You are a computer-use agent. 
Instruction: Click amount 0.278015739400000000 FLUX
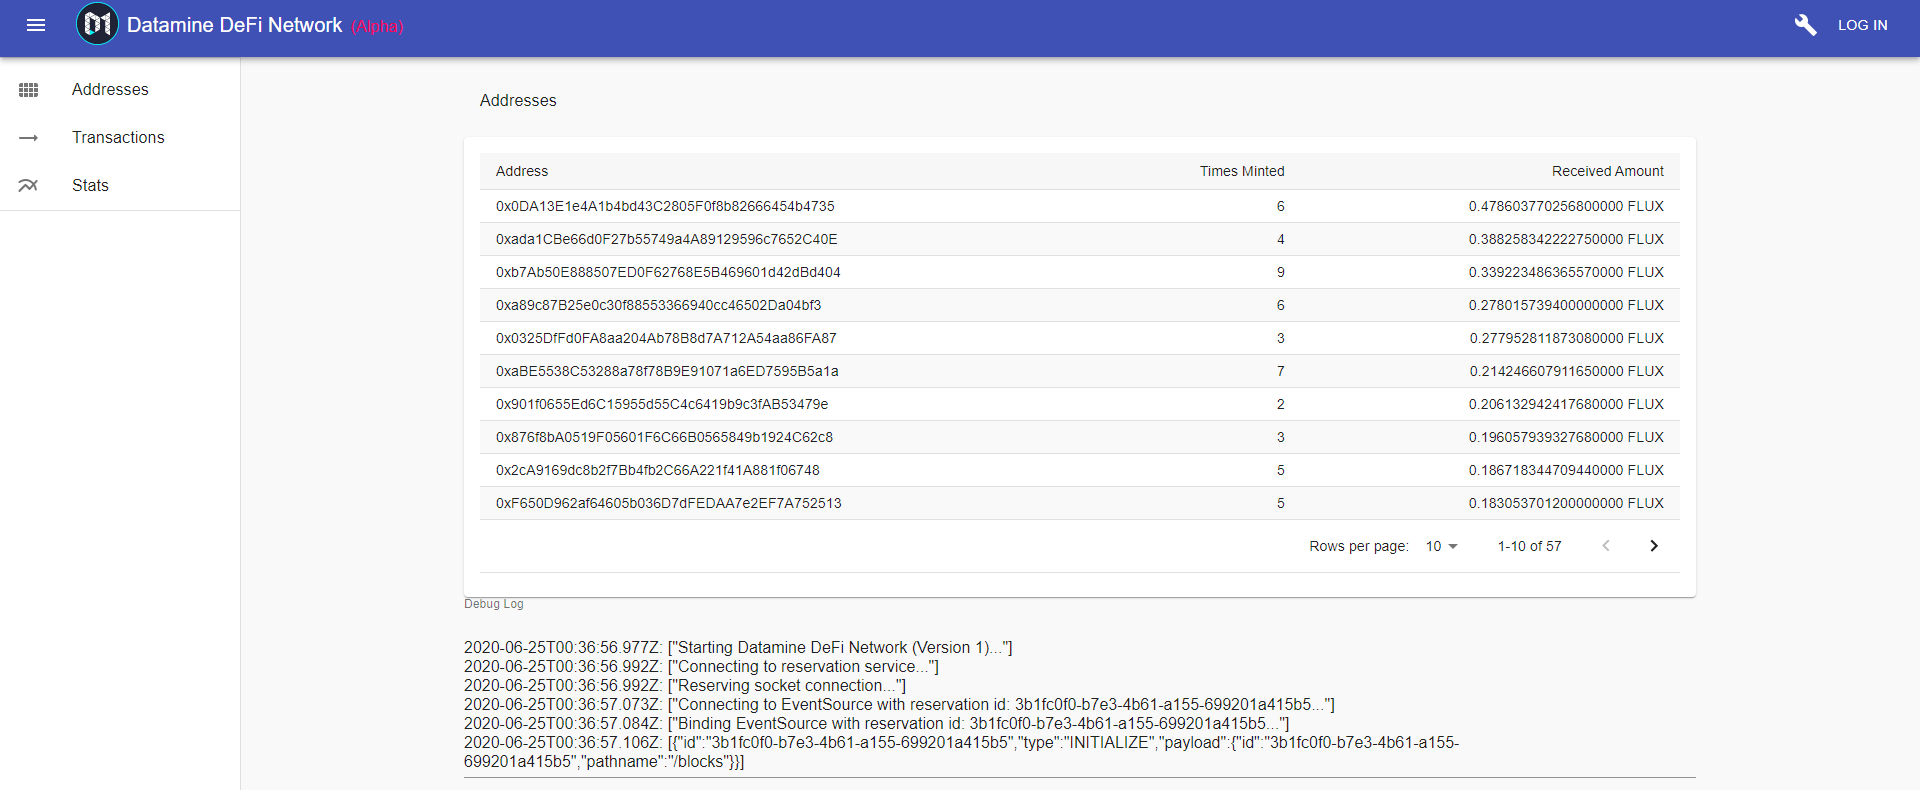point(1566,305)
